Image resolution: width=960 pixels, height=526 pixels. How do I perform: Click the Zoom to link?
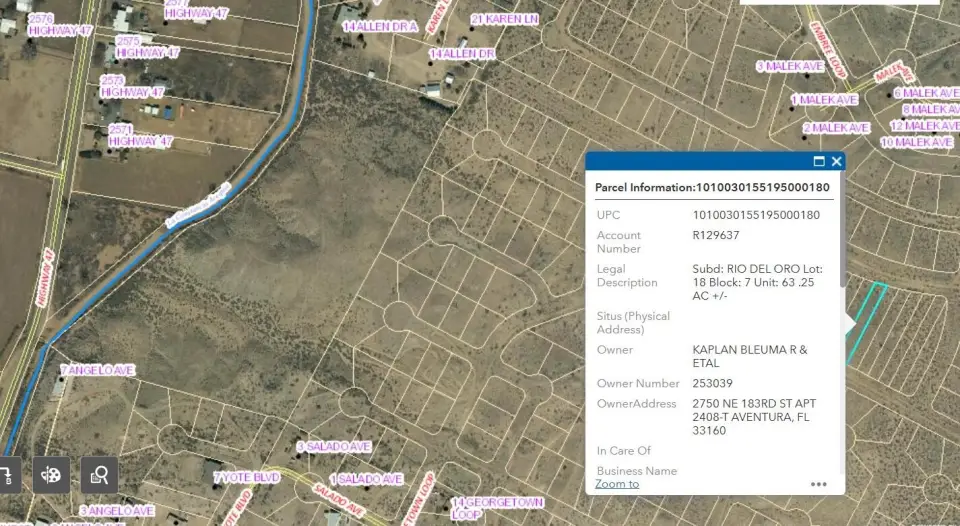pyautogui.click(x=617, y=484)
